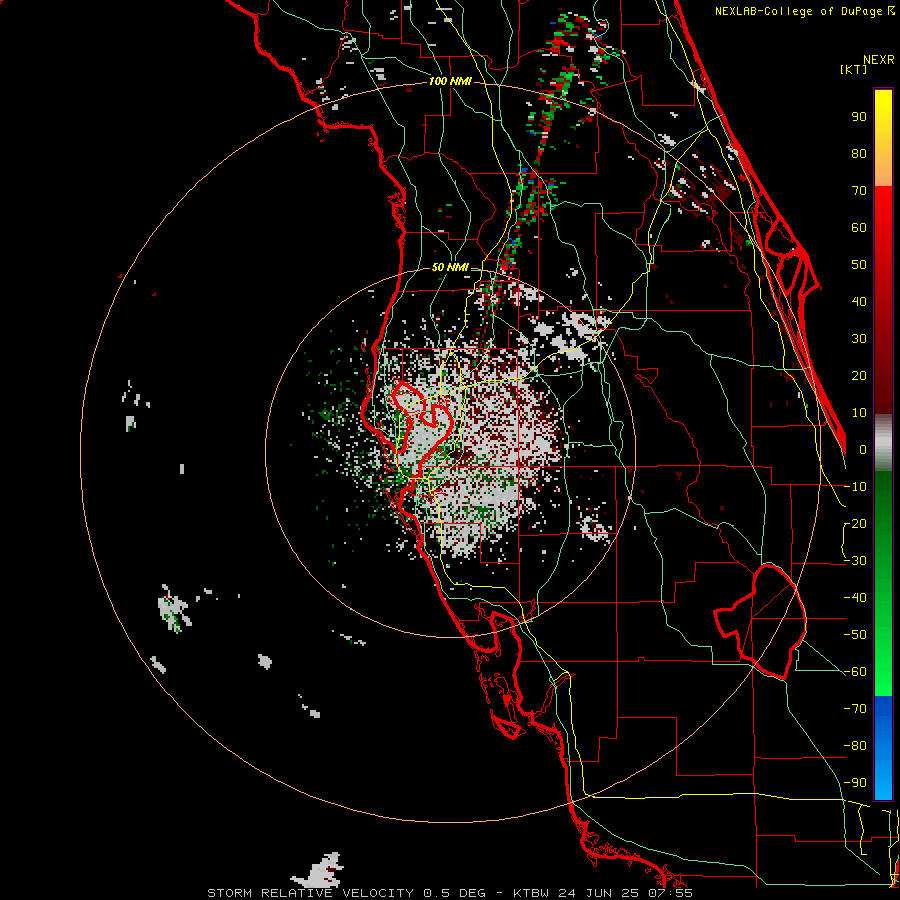900x900 pixels.
Task: Click the [KT] units label above scale
Action: pyautogui.click(x=853, y=69)
